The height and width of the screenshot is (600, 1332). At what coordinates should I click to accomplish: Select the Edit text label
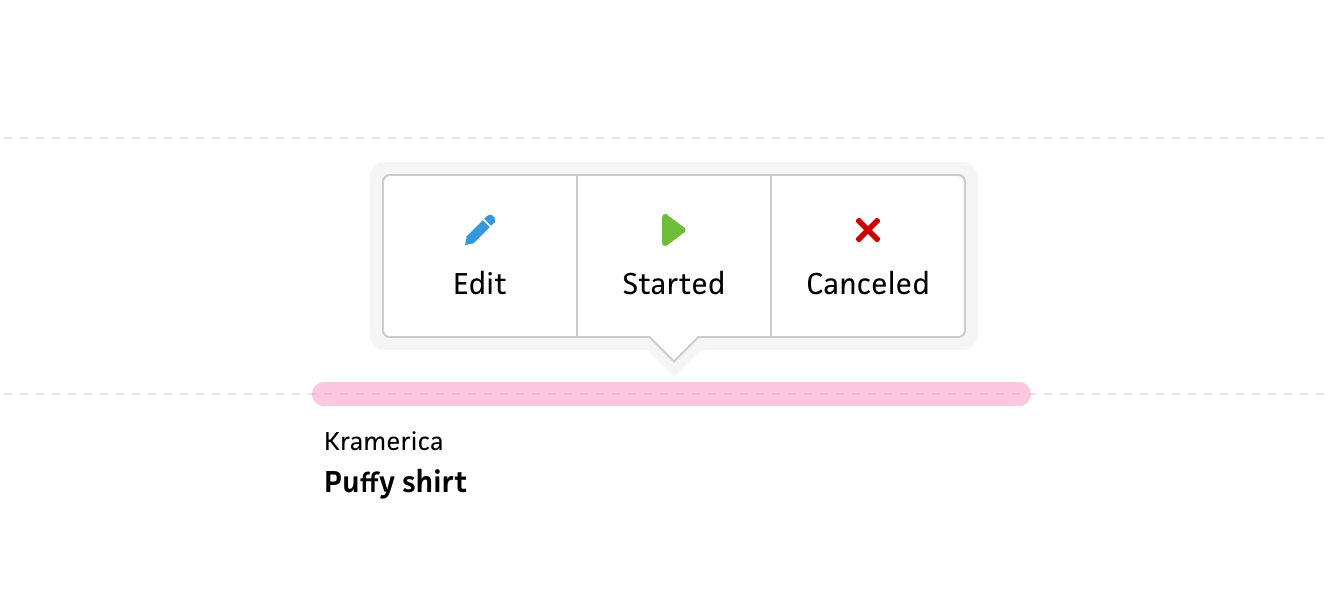(x=480, y=284)
